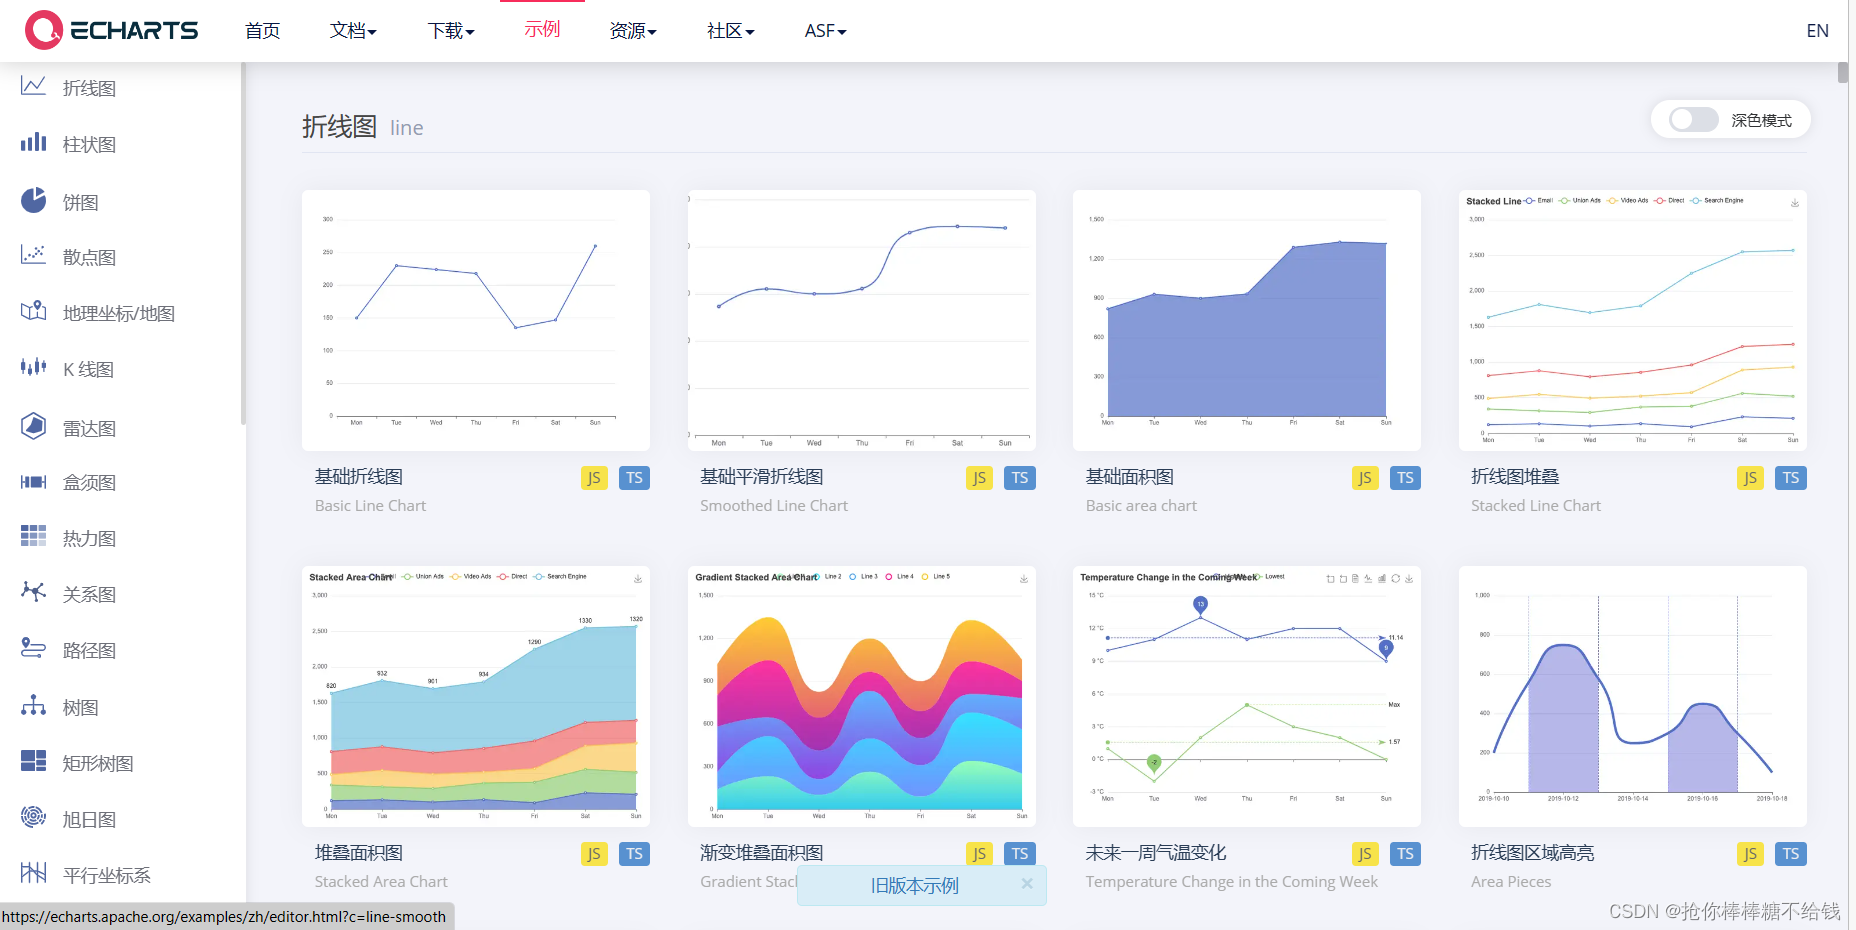This screenshot has width=1856, height=930.
Task: Open TS editor for 折线图区域高亮
Action: coord(1791,854)
